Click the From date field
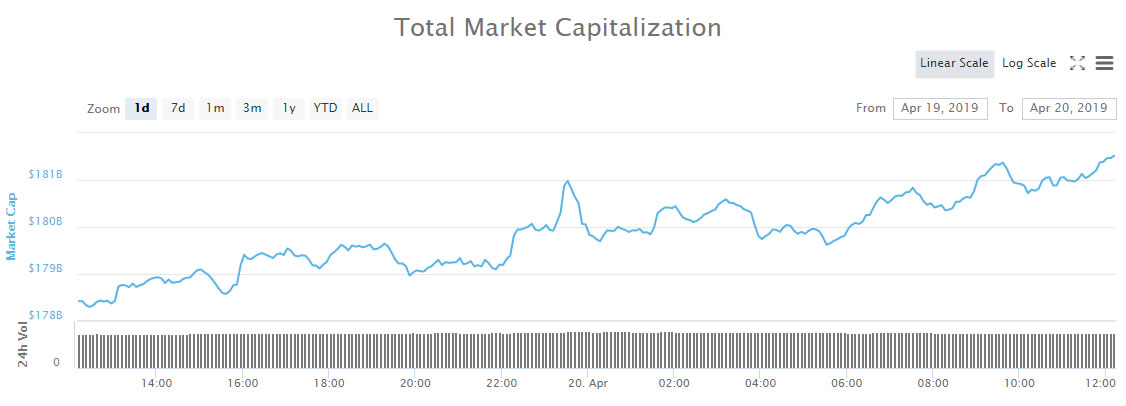Viewport: 1126px width, 406px height. (x=940, y=108)
